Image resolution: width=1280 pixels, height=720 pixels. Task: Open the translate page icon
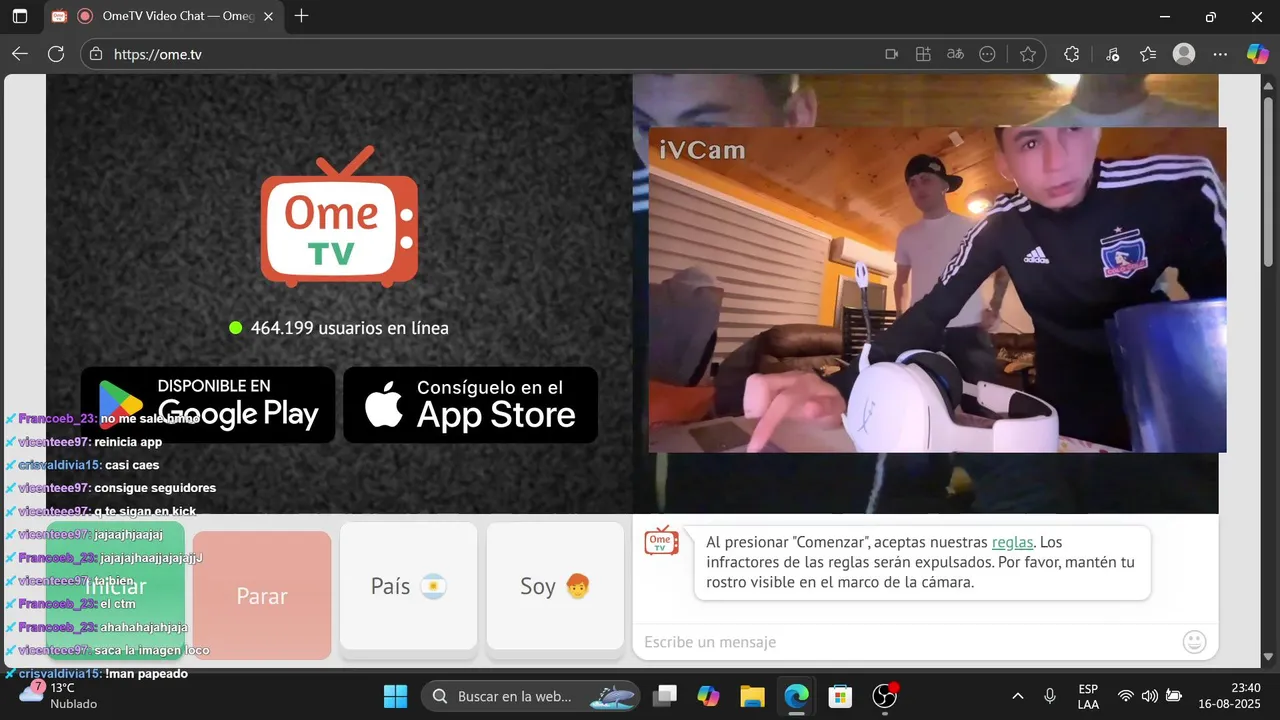coord(955,54)
